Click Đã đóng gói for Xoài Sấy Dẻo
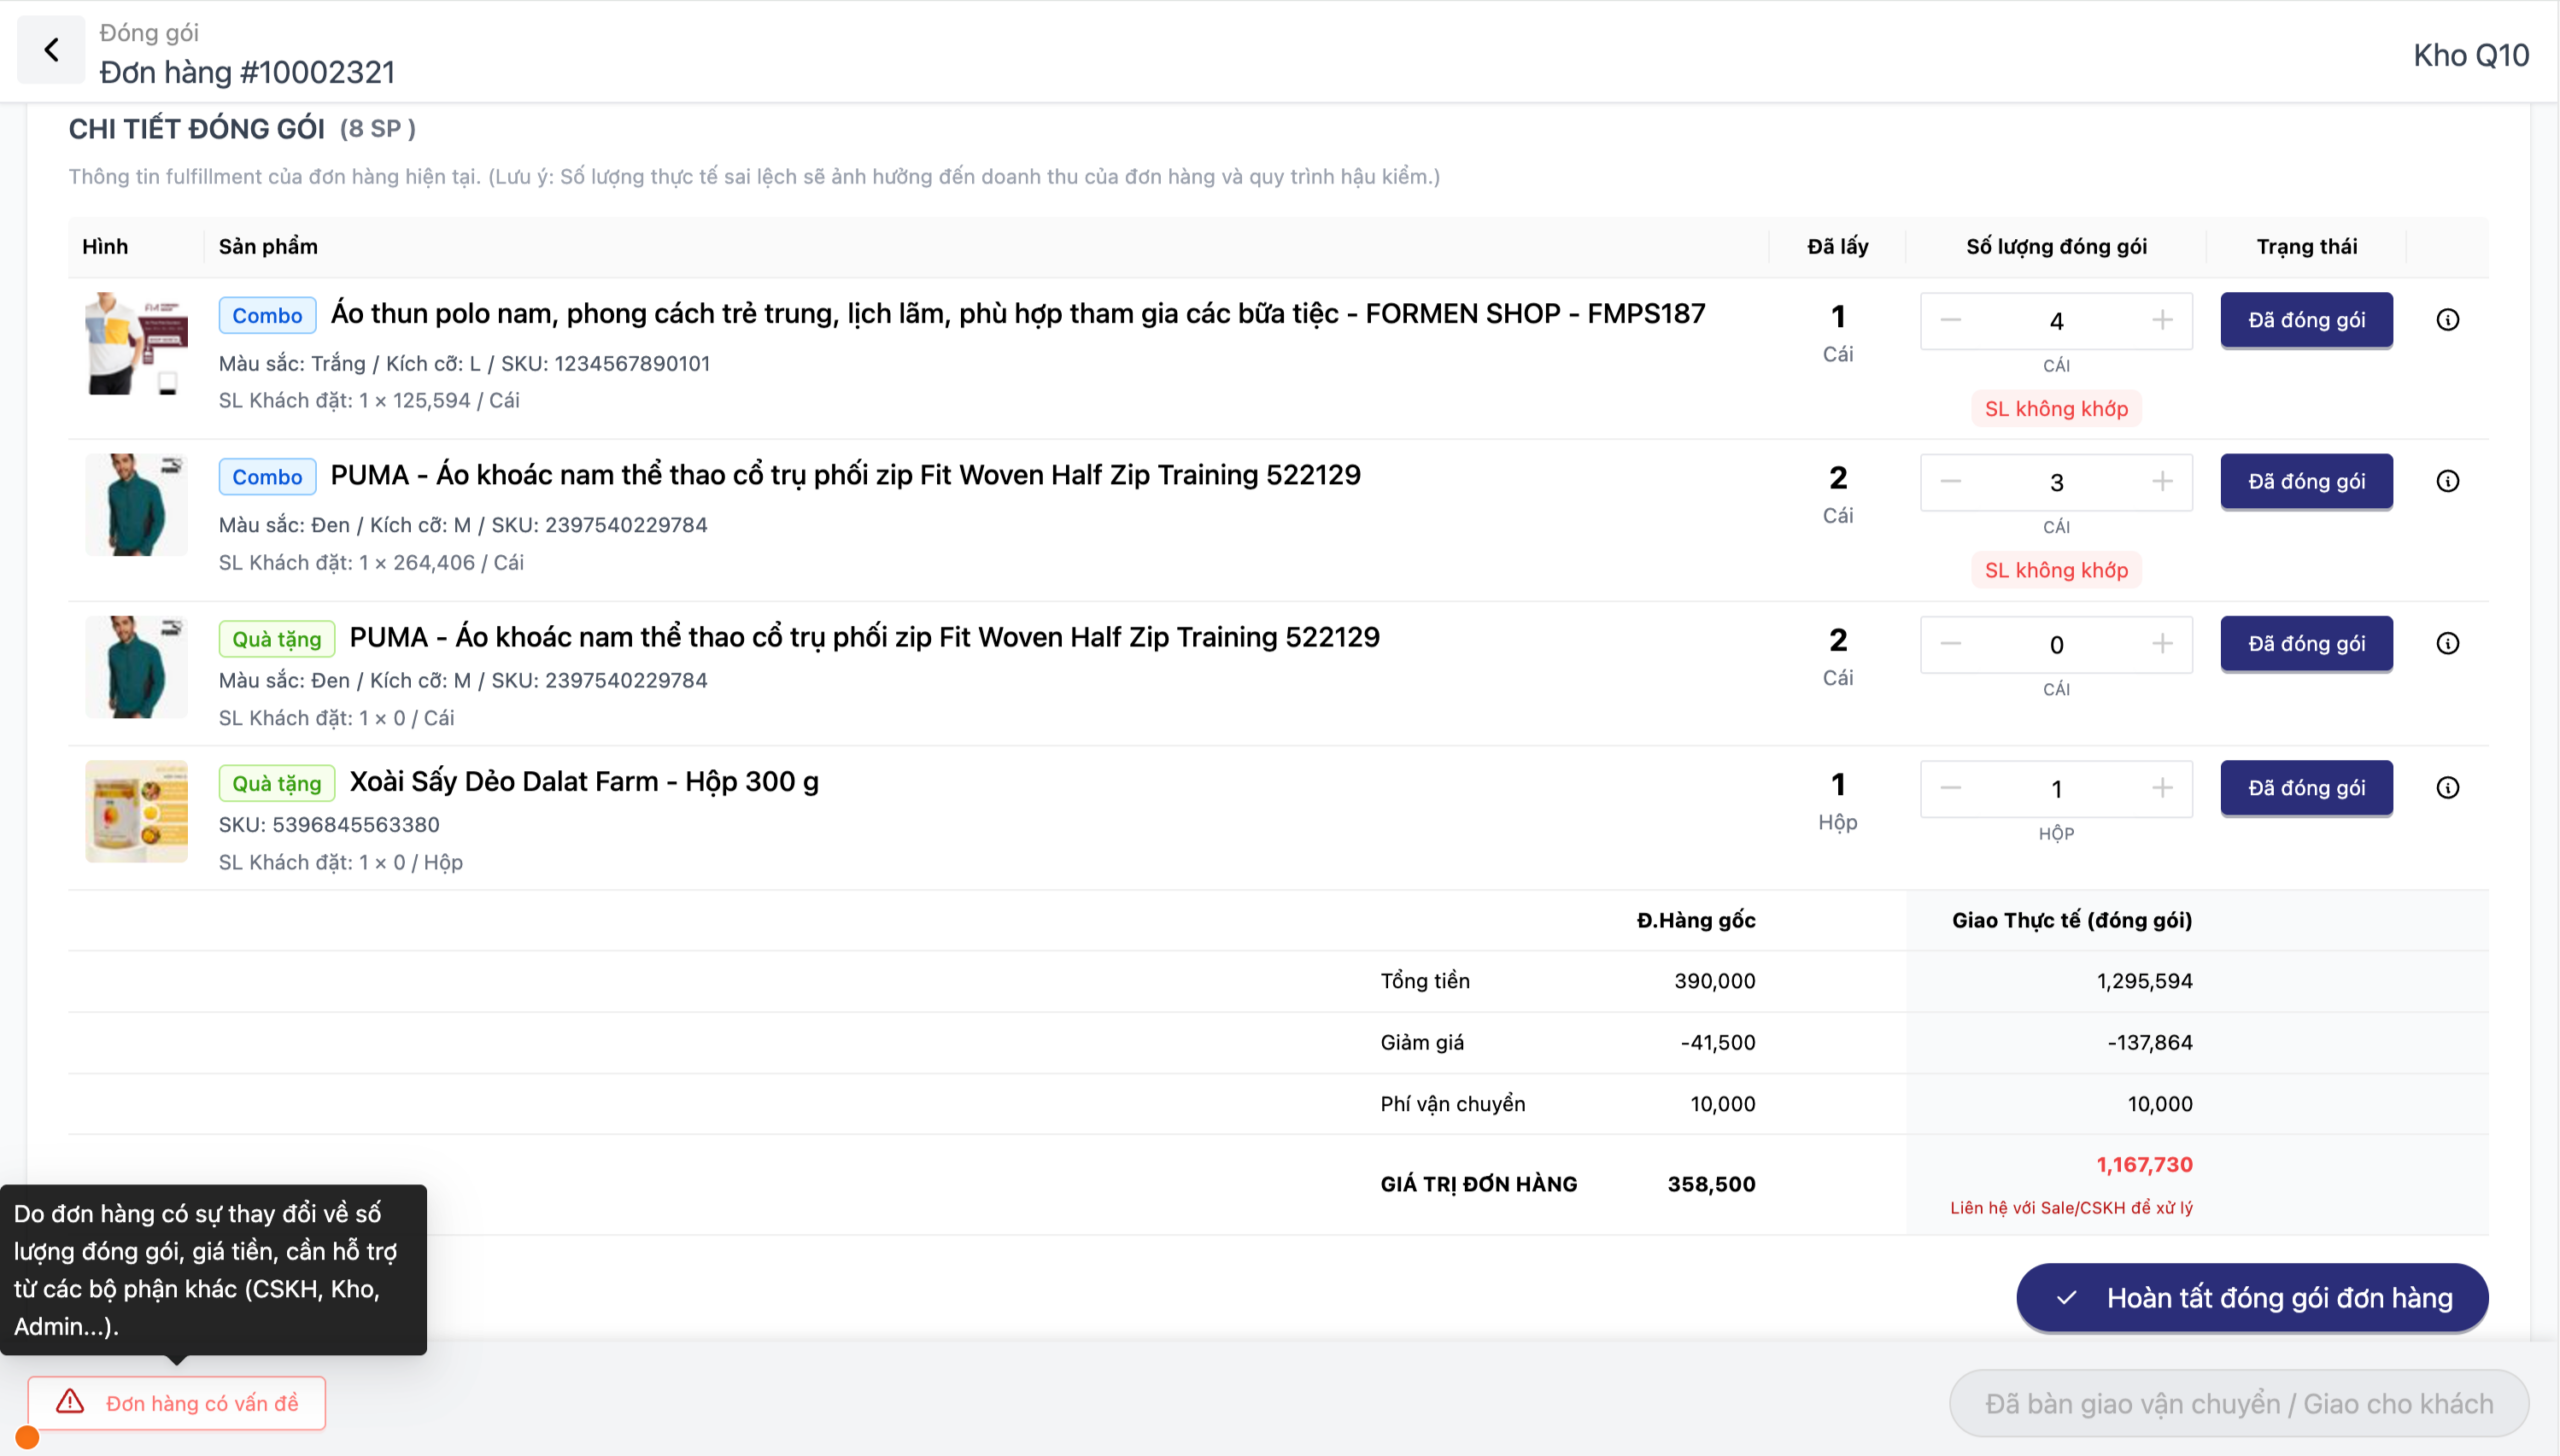The width and height of the screenshot is (2560, 1456). (x=2306, y=788)
